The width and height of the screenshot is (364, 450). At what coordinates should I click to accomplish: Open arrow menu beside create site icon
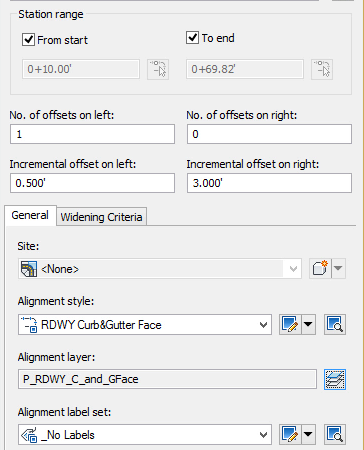click(338, 268)
